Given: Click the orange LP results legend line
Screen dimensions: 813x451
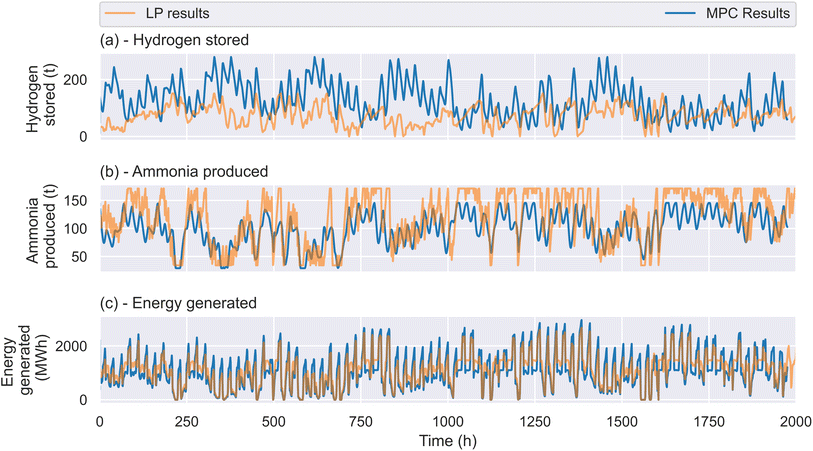Looking at the screenshot, I should 120,13.
